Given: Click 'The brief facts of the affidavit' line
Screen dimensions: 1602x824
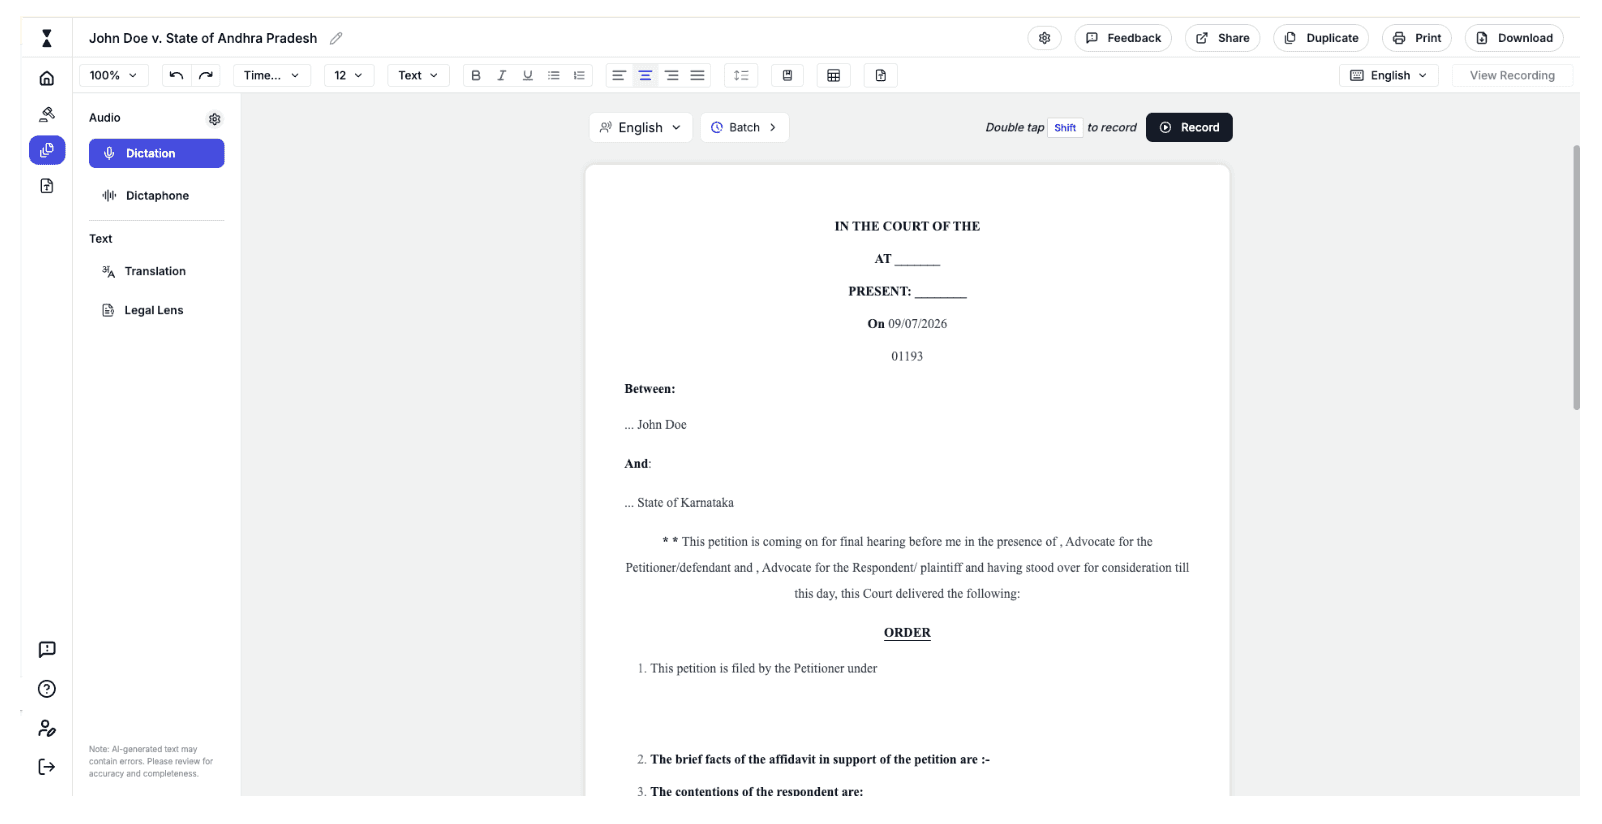Looking at the screenshot, I should (x=820, y=760).
